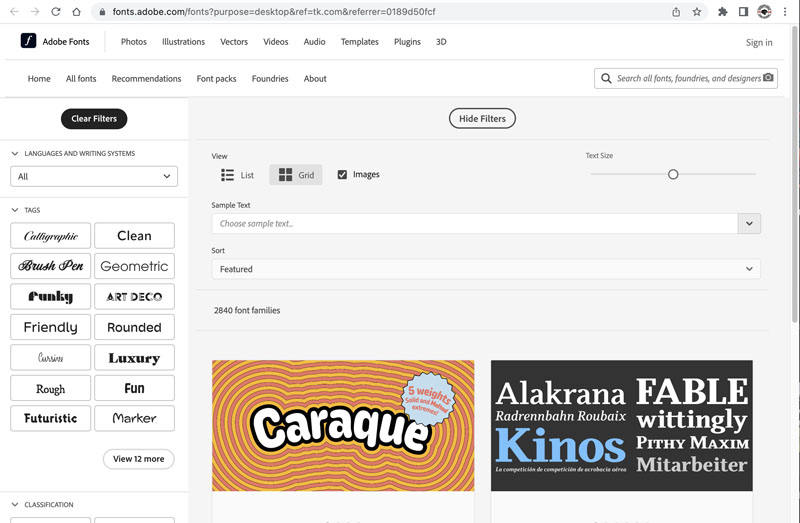
Task: Open the browser home page
Action: (77, 12)
